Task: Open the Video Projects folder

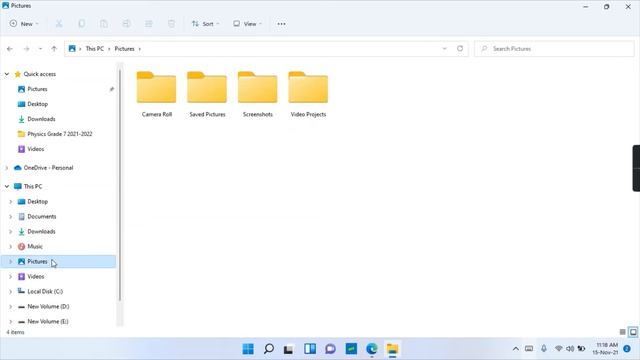Action: (x=308, y=94)
